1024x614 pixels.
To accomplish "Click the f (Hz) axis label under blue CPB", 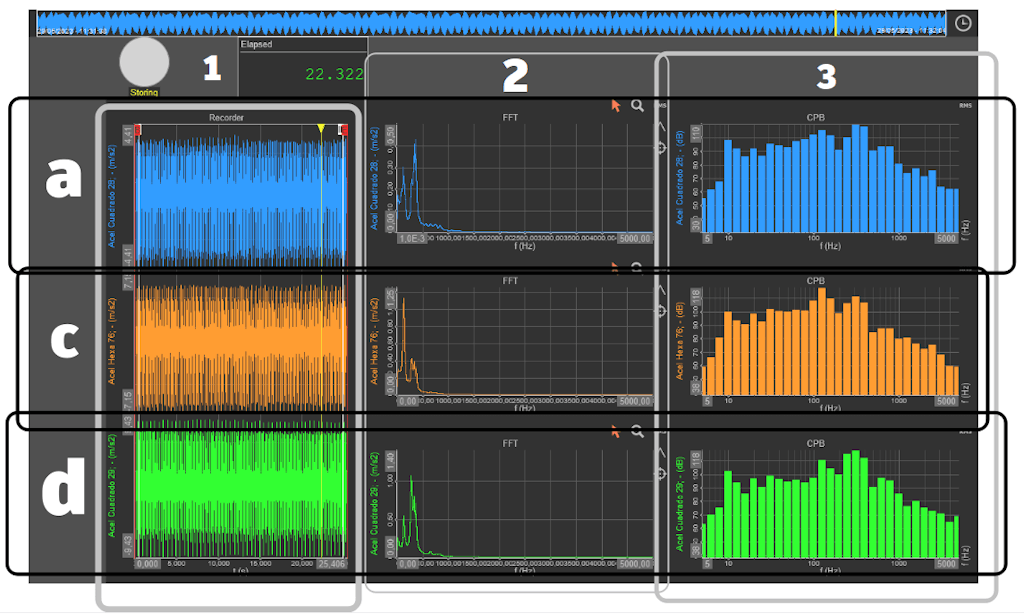I will (829, 246).
